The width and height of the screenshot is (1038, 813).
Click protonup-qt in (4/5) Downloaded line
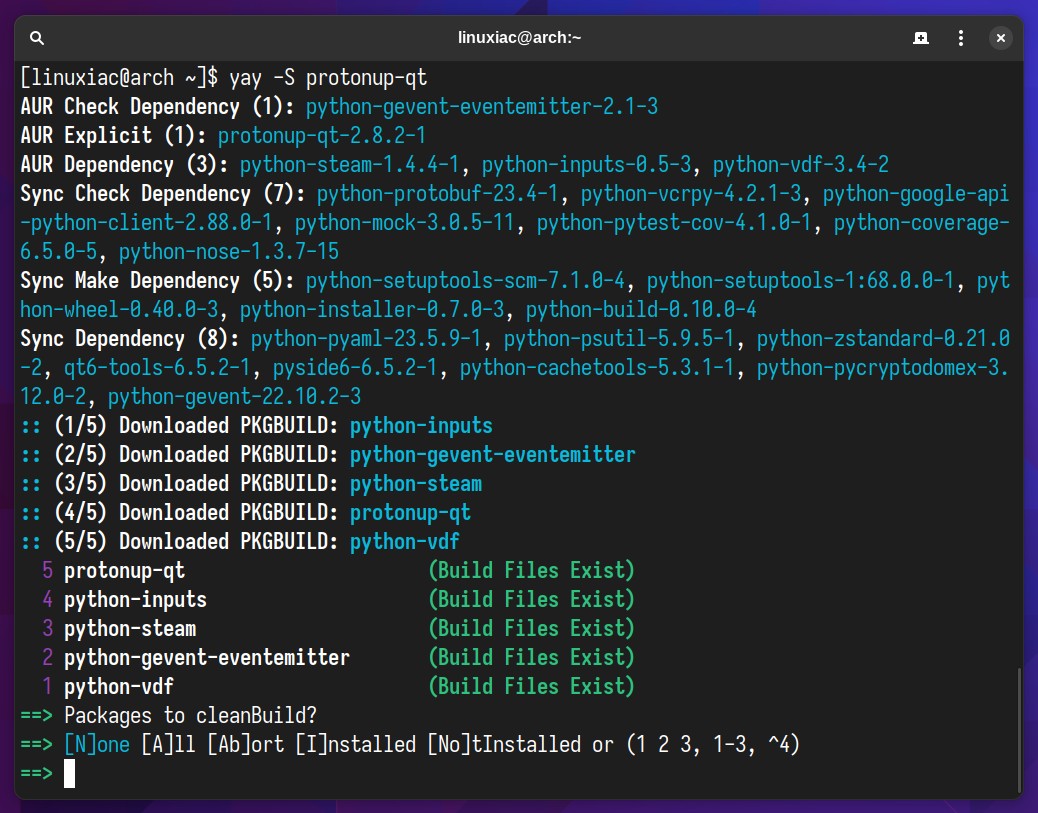410,513
